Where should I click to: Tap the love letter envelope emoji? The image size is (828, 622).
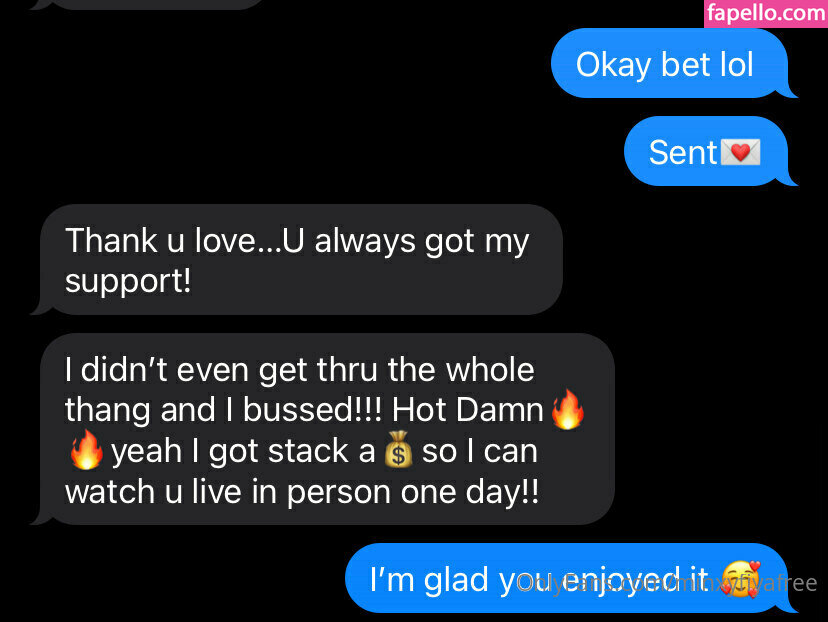tap(740, 153)
